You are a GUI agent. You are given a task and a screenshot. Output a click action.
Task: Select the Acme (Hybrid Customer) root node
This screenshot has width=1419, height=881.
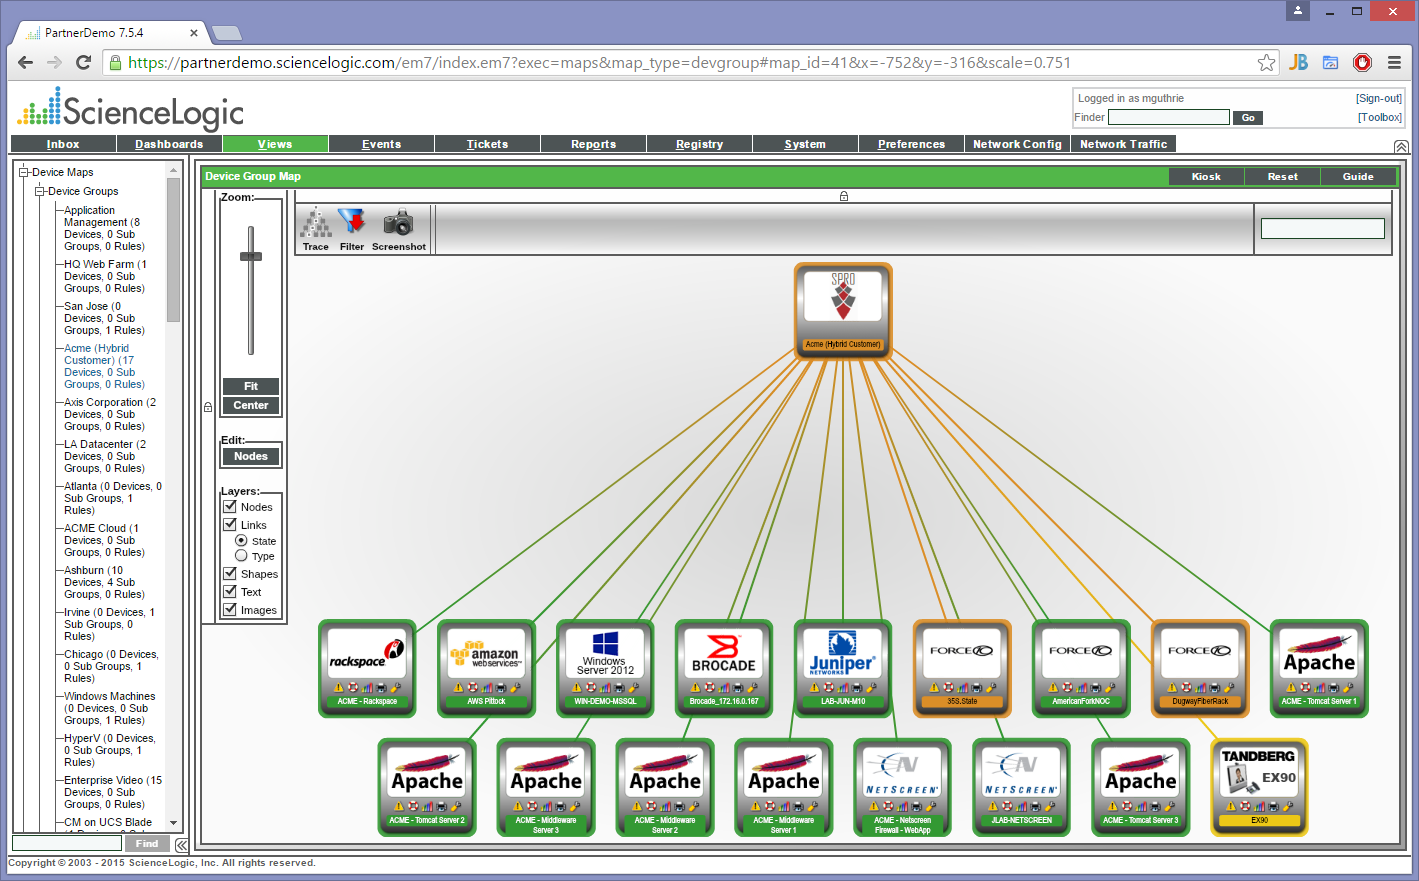pyautogui.click(x=843, y=310)
